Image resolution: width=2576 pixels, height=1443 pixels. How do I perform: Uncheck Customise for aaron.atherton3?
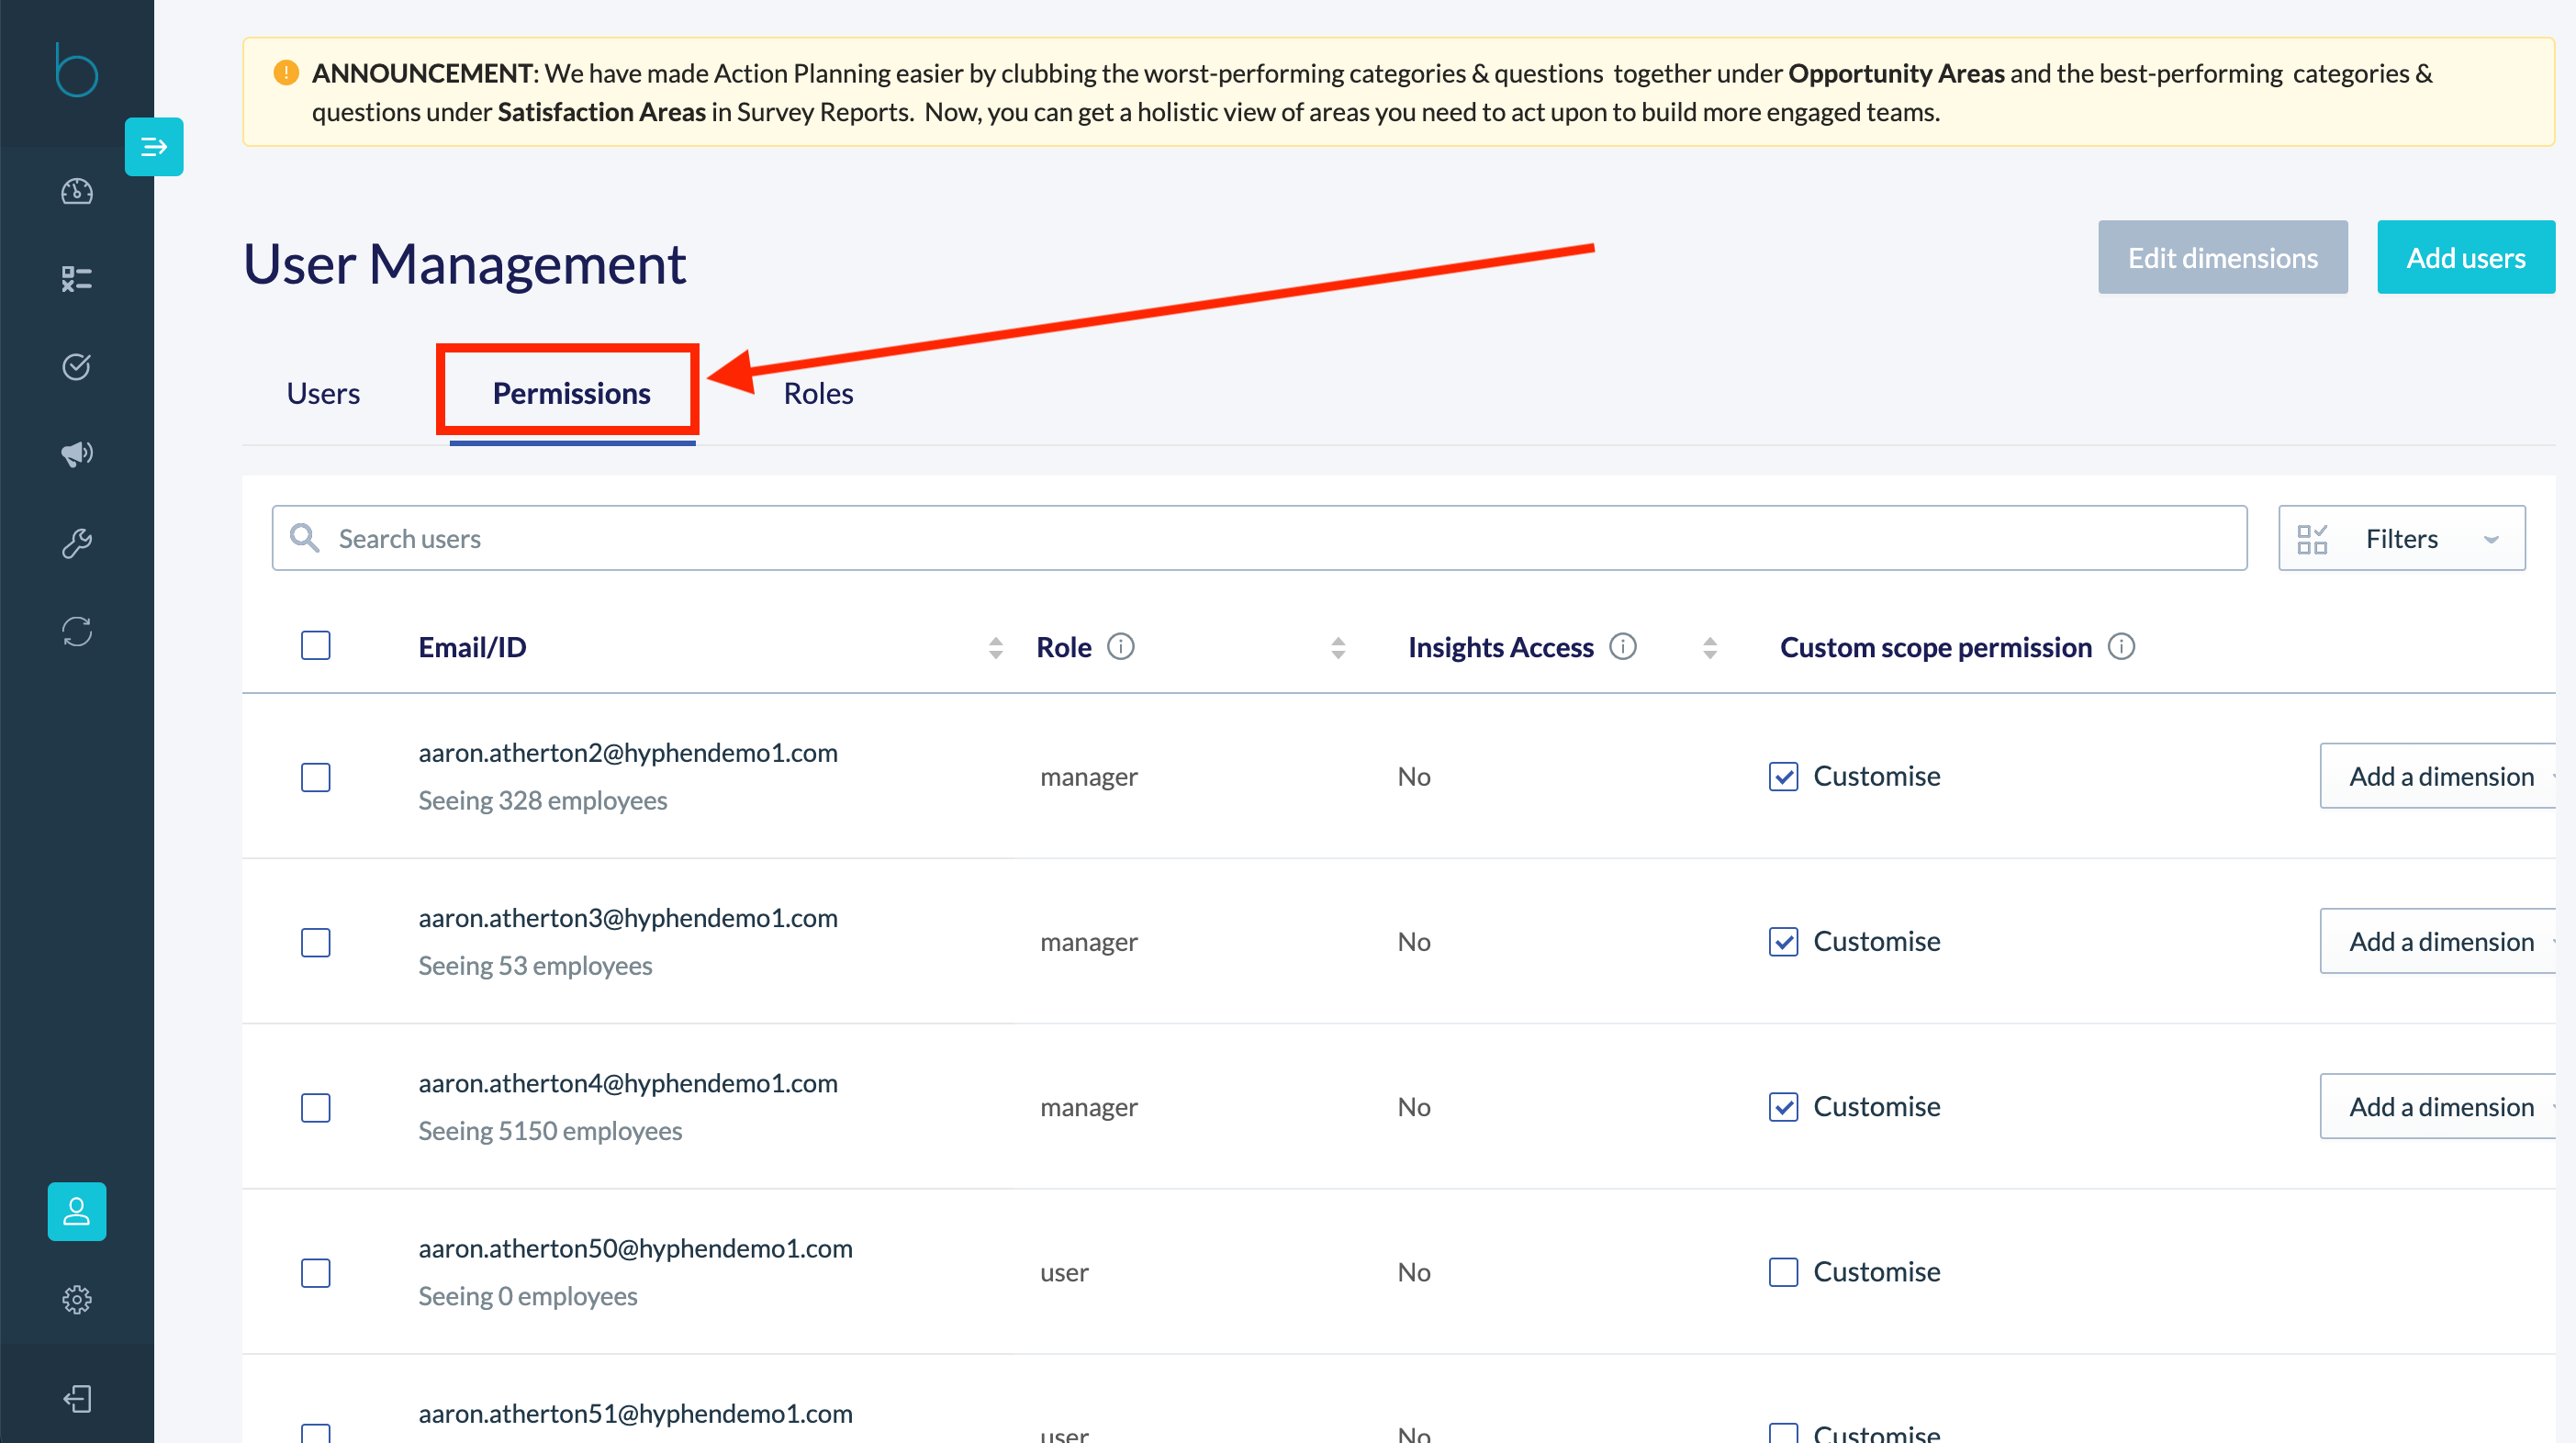[x=1783, y=941]
